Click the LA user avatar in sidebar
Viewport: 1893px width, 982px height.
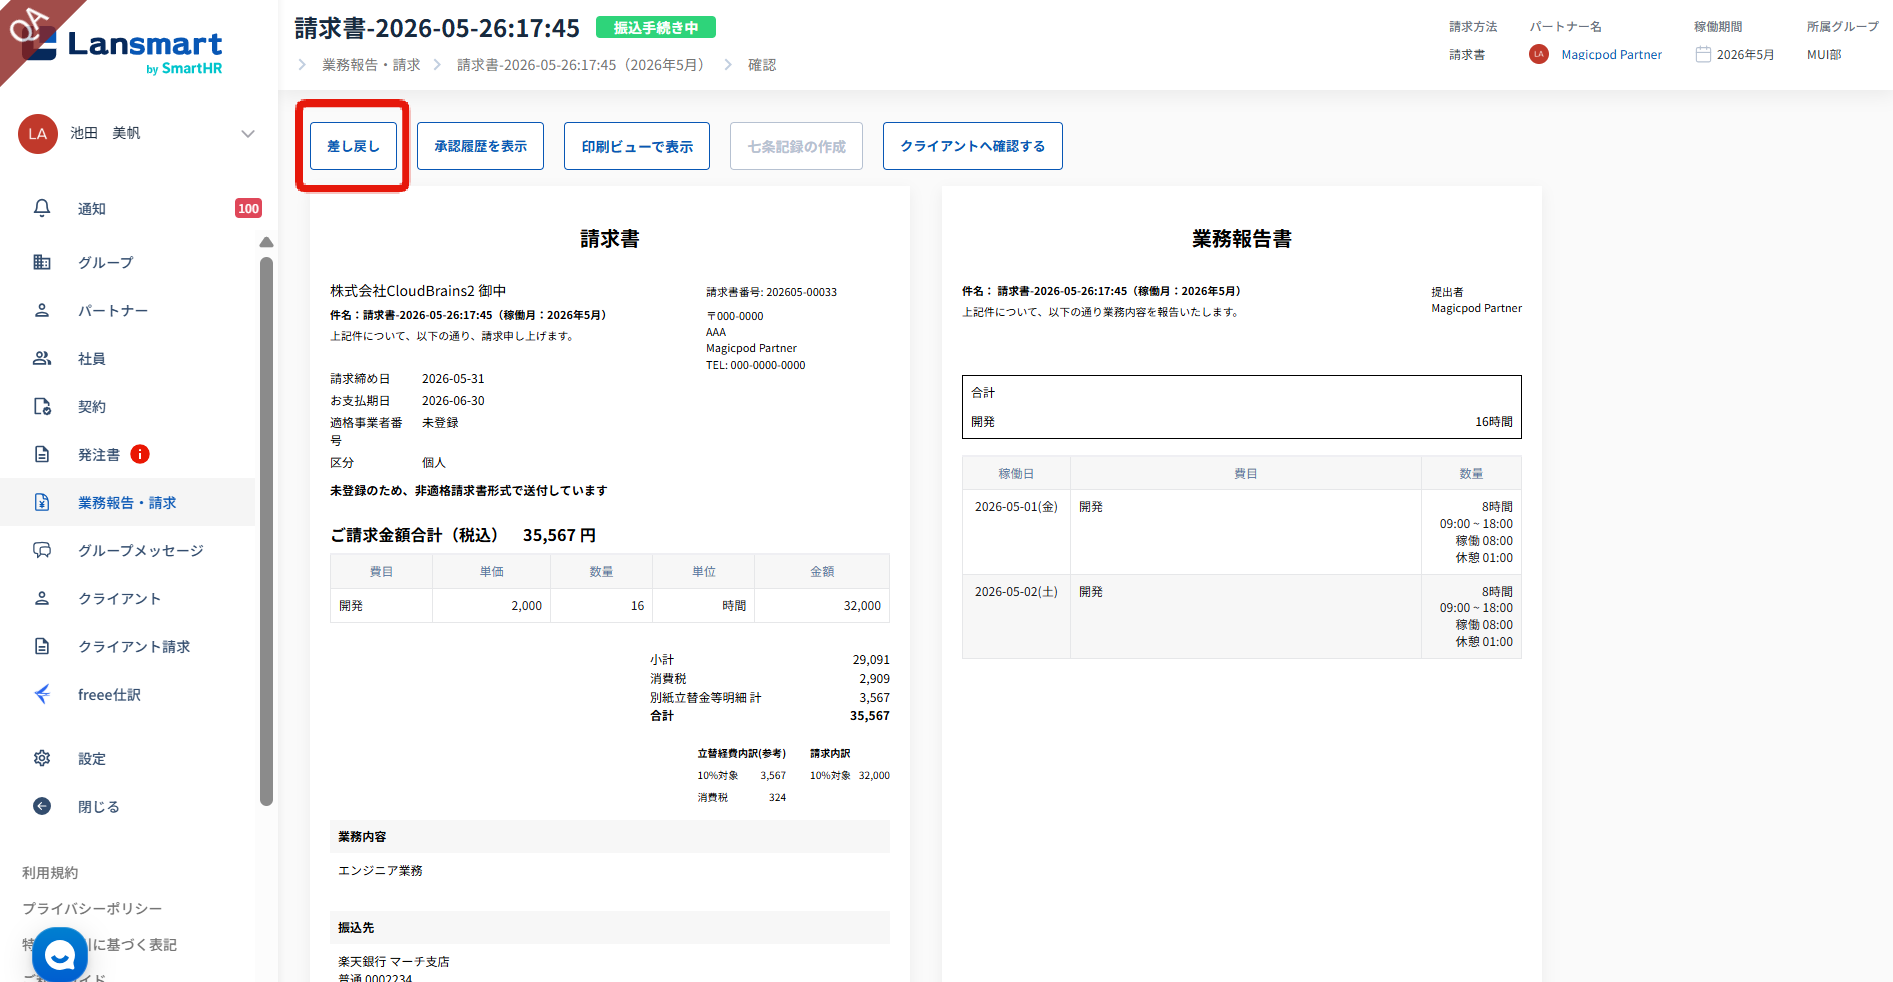pyautogui.click(x=38, y=134)
